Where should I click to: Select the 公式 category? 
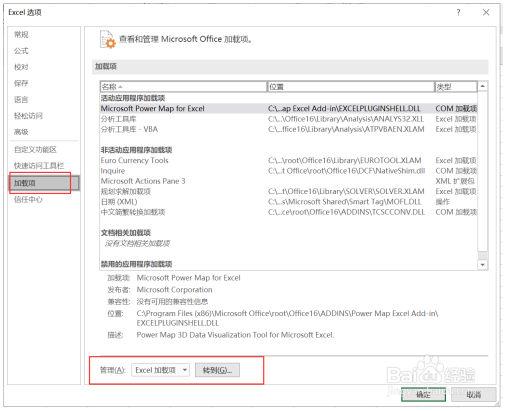pyautogui.click(x=21, y=51)
